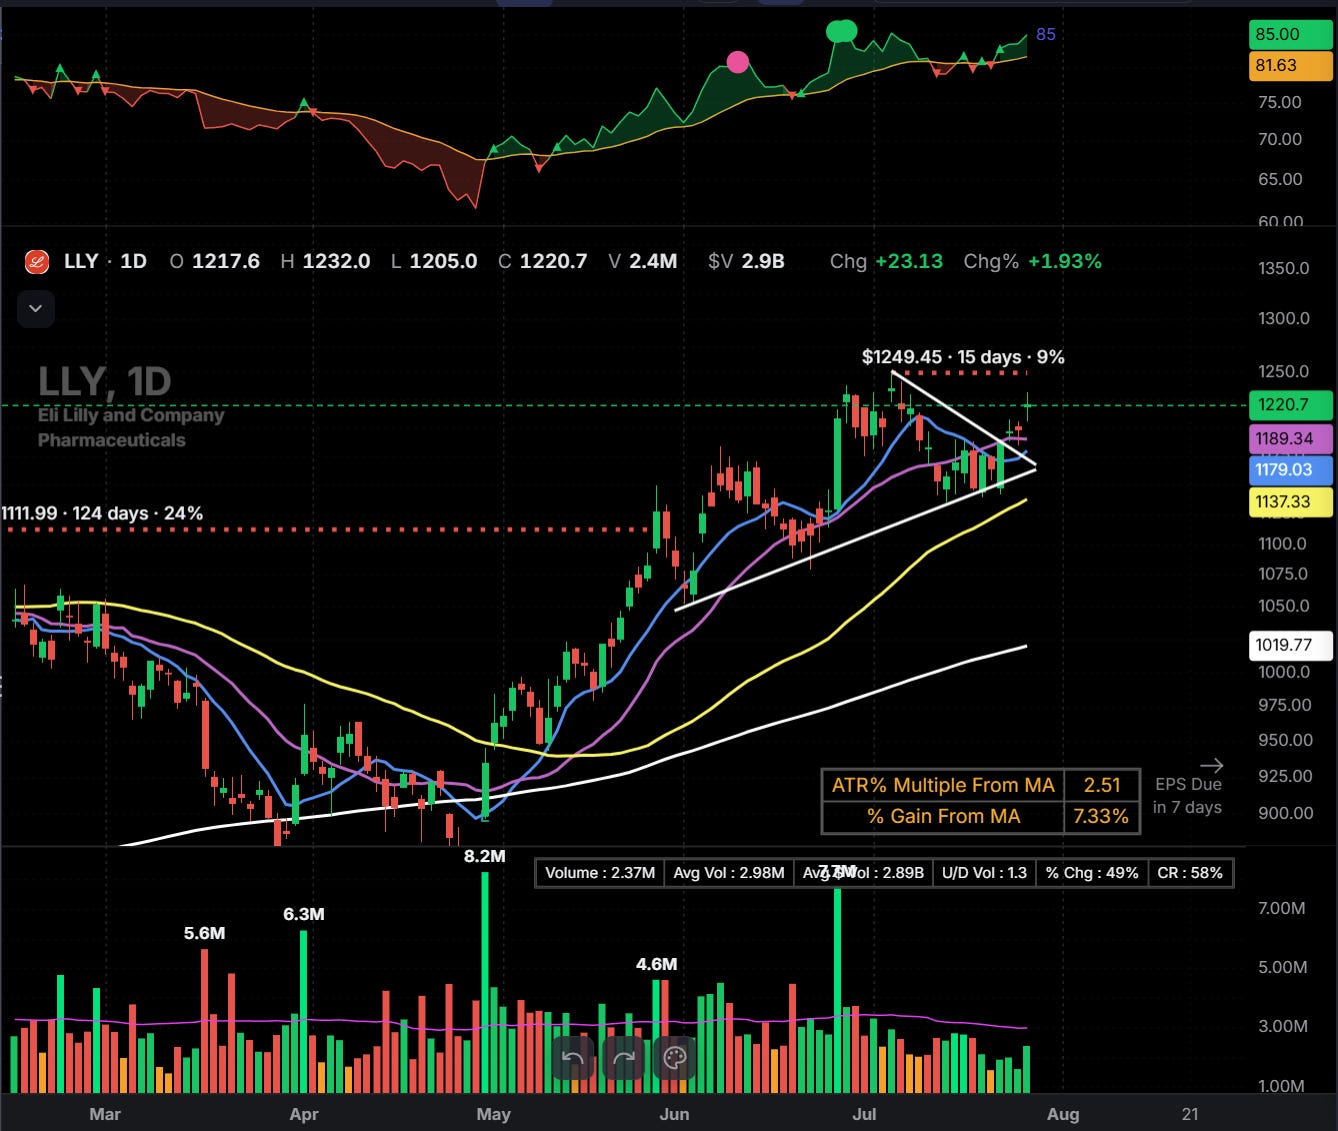Viewport: 1338px width, 1131px height.
Task: Click Jun on the time axis
Action: (x=675, y=1114)
